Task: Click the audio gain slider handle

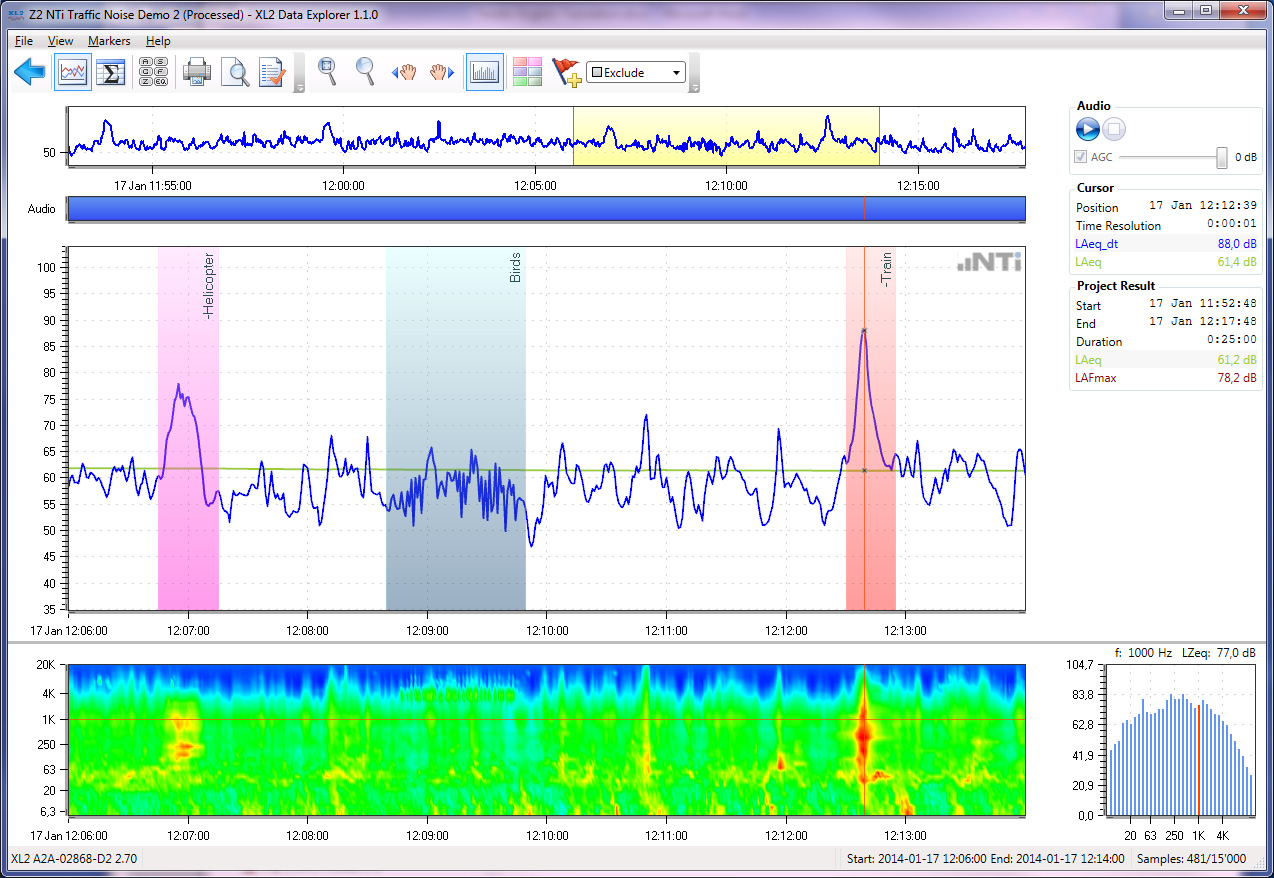Action: (x=1221, y=157)
